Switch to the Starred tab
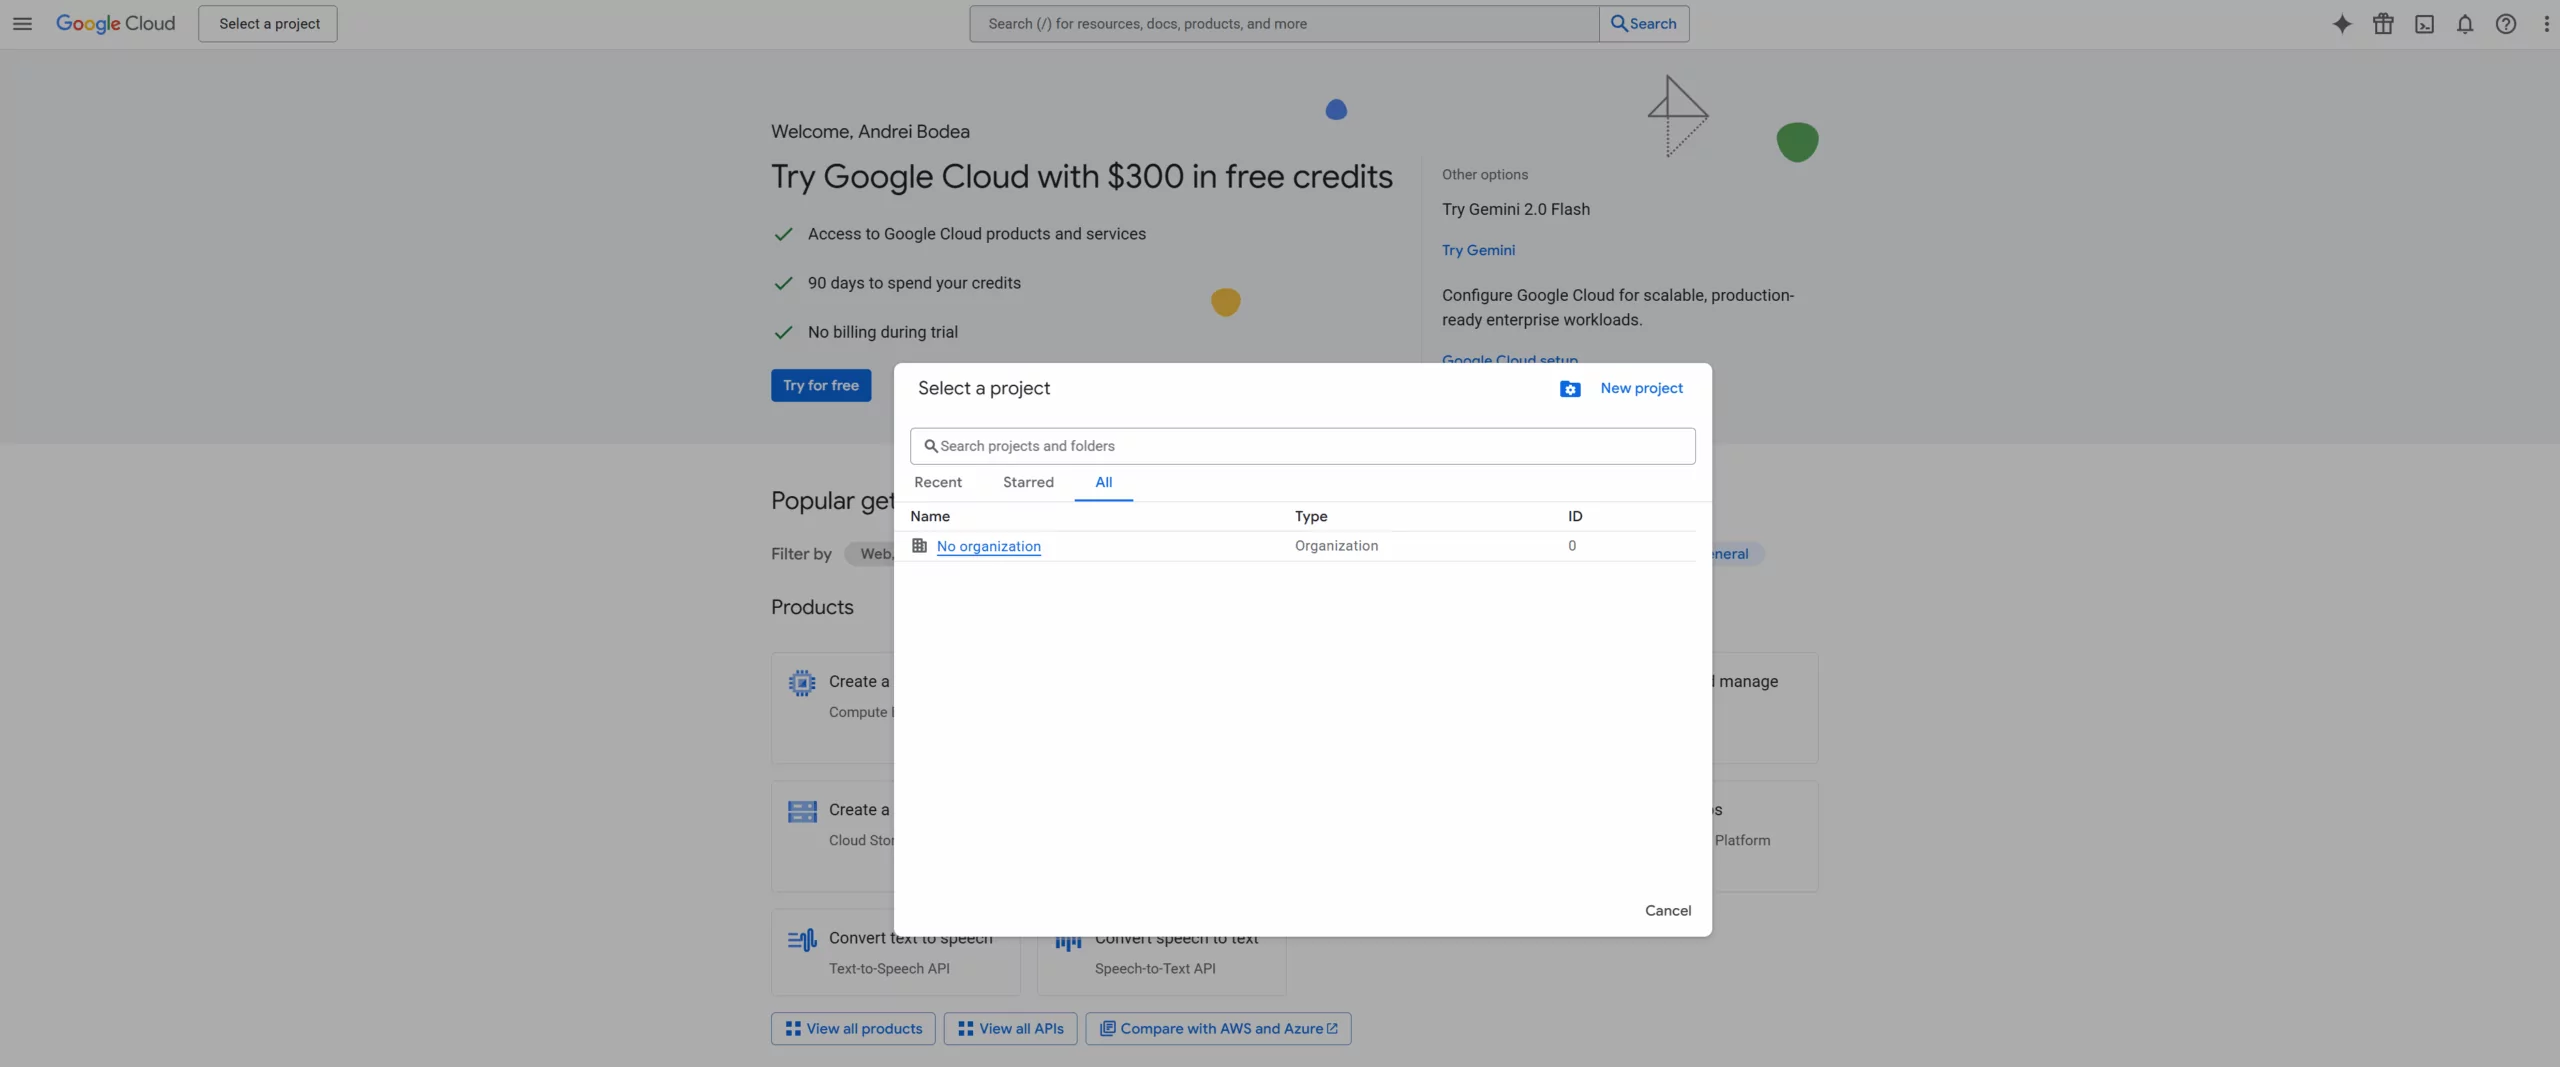Image resolution: width=2560 pixels, height=1067 pixels. (1028, 483)
